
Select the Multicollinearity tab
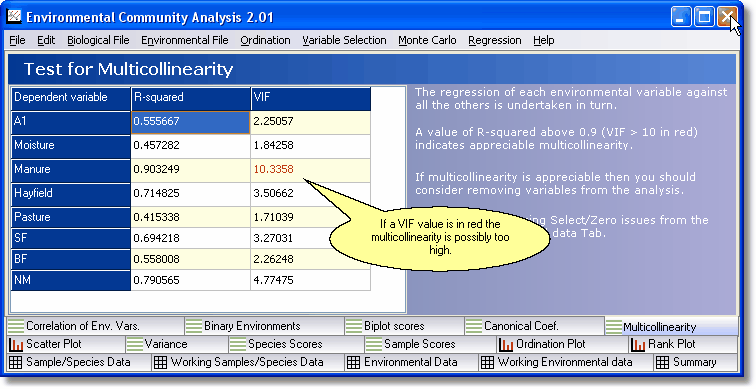click(671, 327)
